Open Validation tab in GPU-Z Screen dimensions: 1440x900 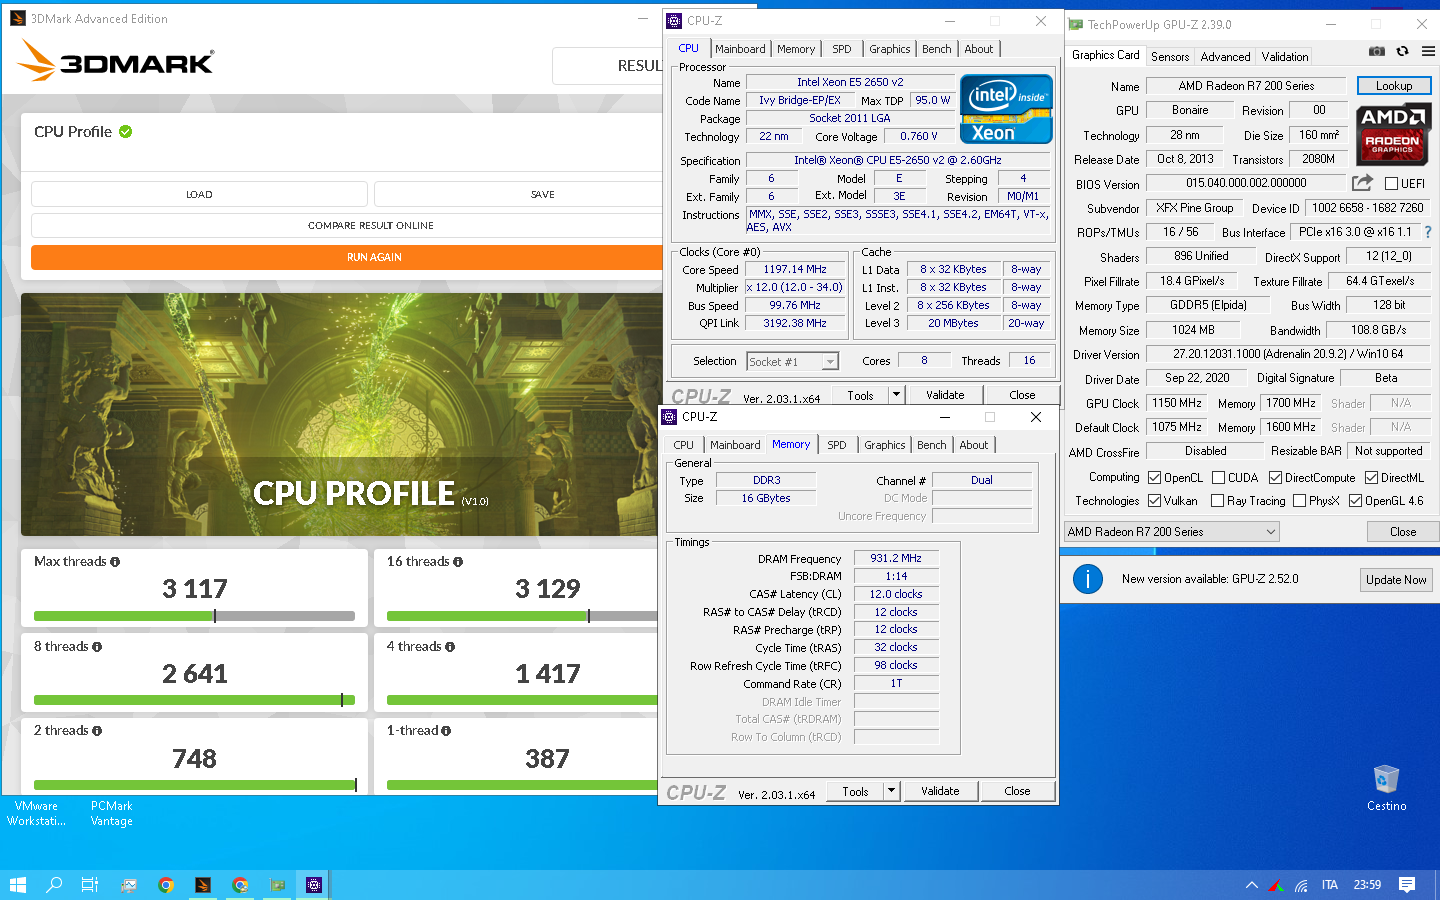1285,57
